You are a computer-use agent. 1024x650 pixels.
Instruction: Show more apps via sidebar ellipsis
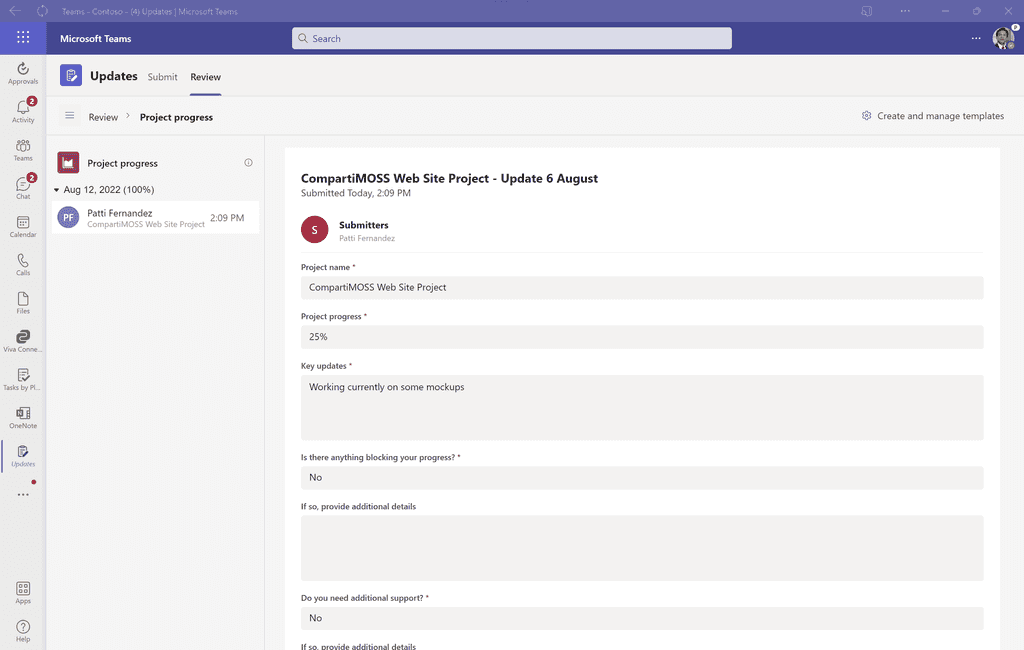pyautogui.click(x=23, y=495)
